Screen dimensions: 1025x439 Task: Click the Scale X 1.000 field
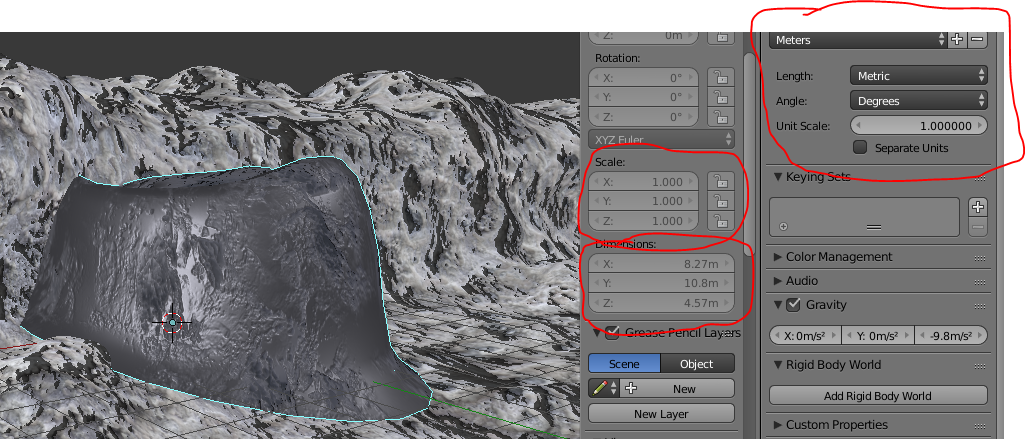pyautogui.click(x=644, y=182)
